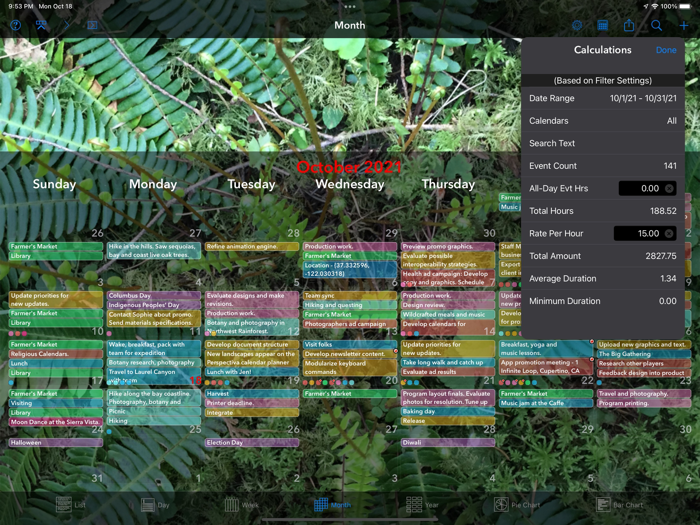Open Moon Dance at the Sierra Vista event
Screen dimensions: 700x525
[x=56, y=421]
